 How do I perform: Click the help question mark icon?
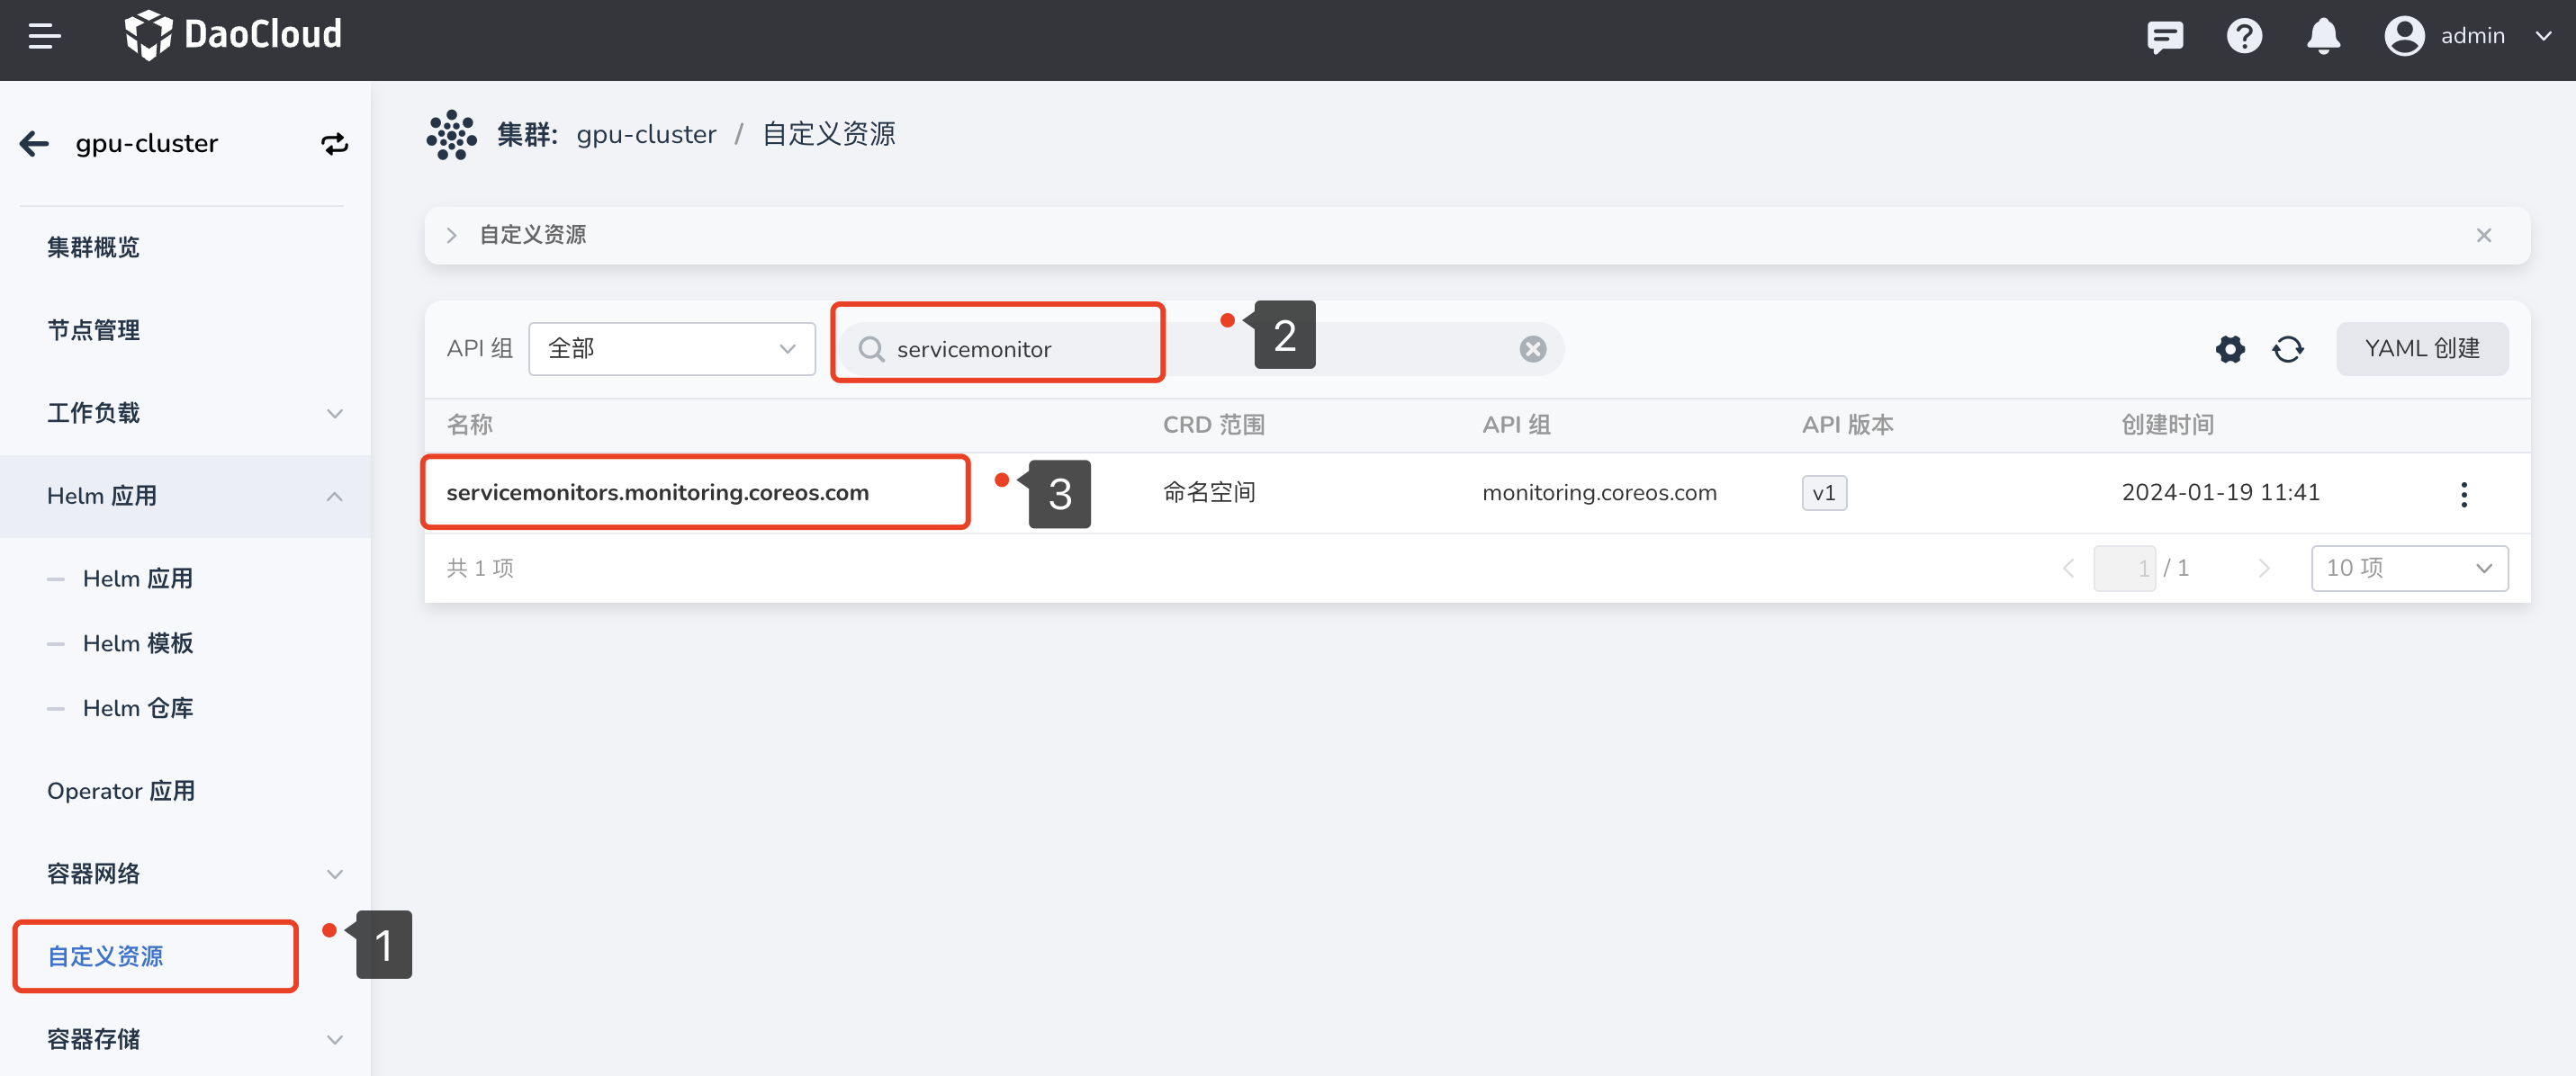[x=2243, y=36]
